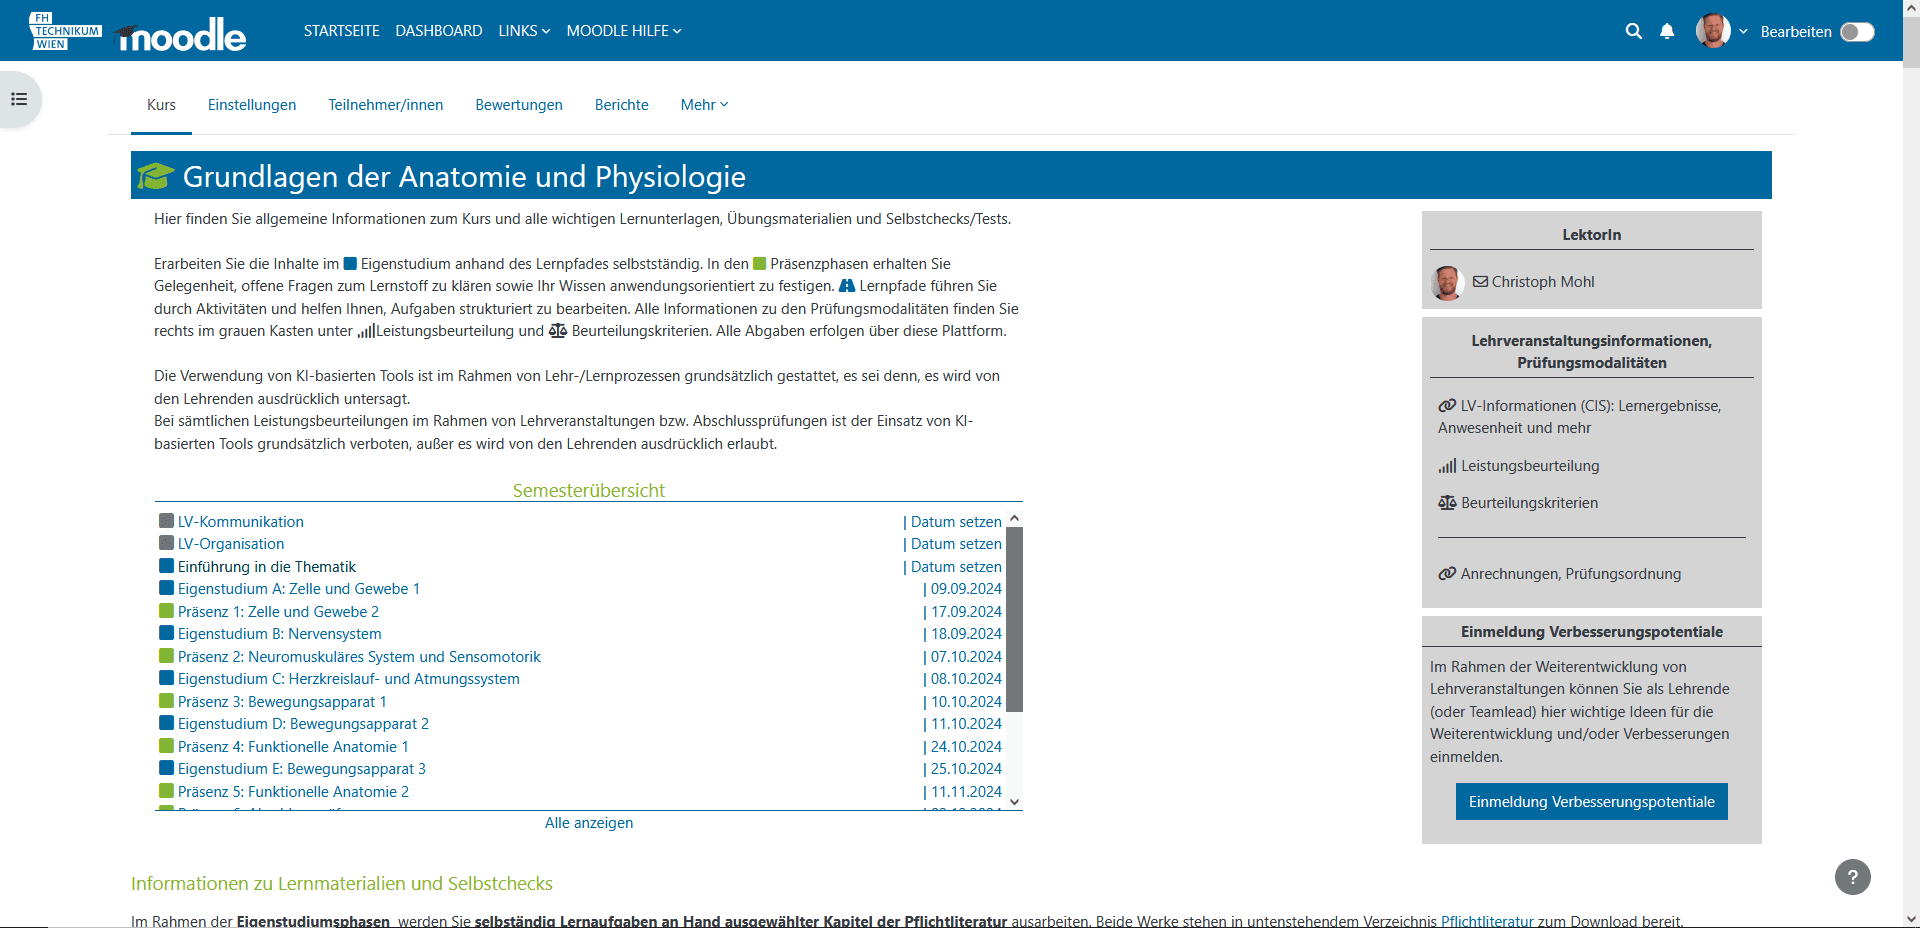Image resolution: width=1920 pixels, height=928 pixels.
Task: Open the DASHBOARD page
Action: coord(439,31)
